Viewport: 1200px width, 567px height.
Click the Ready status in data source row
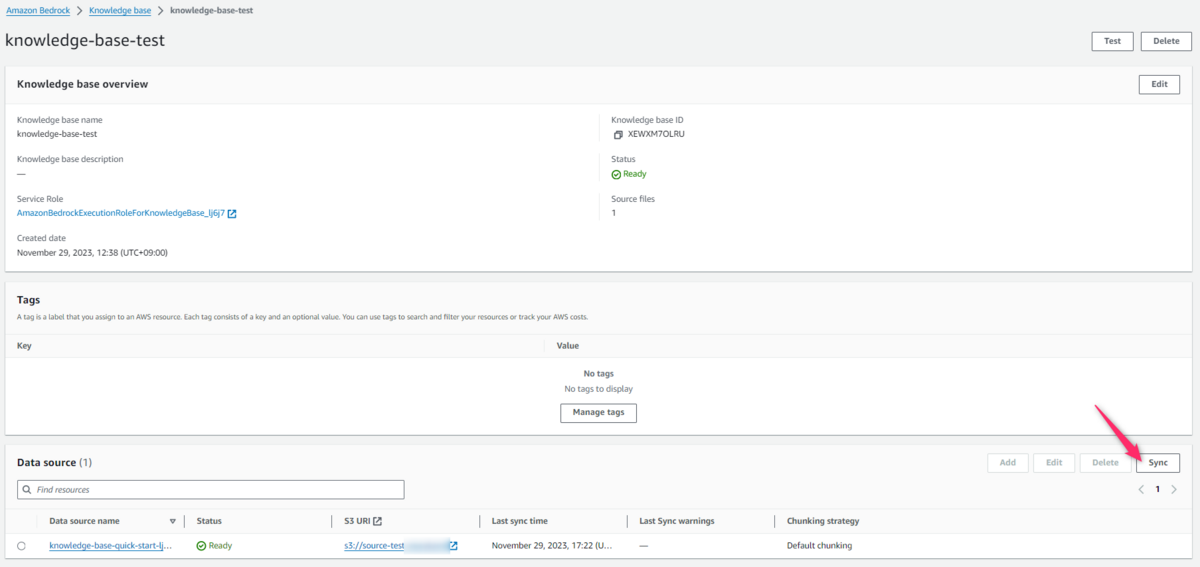[214, 546]
